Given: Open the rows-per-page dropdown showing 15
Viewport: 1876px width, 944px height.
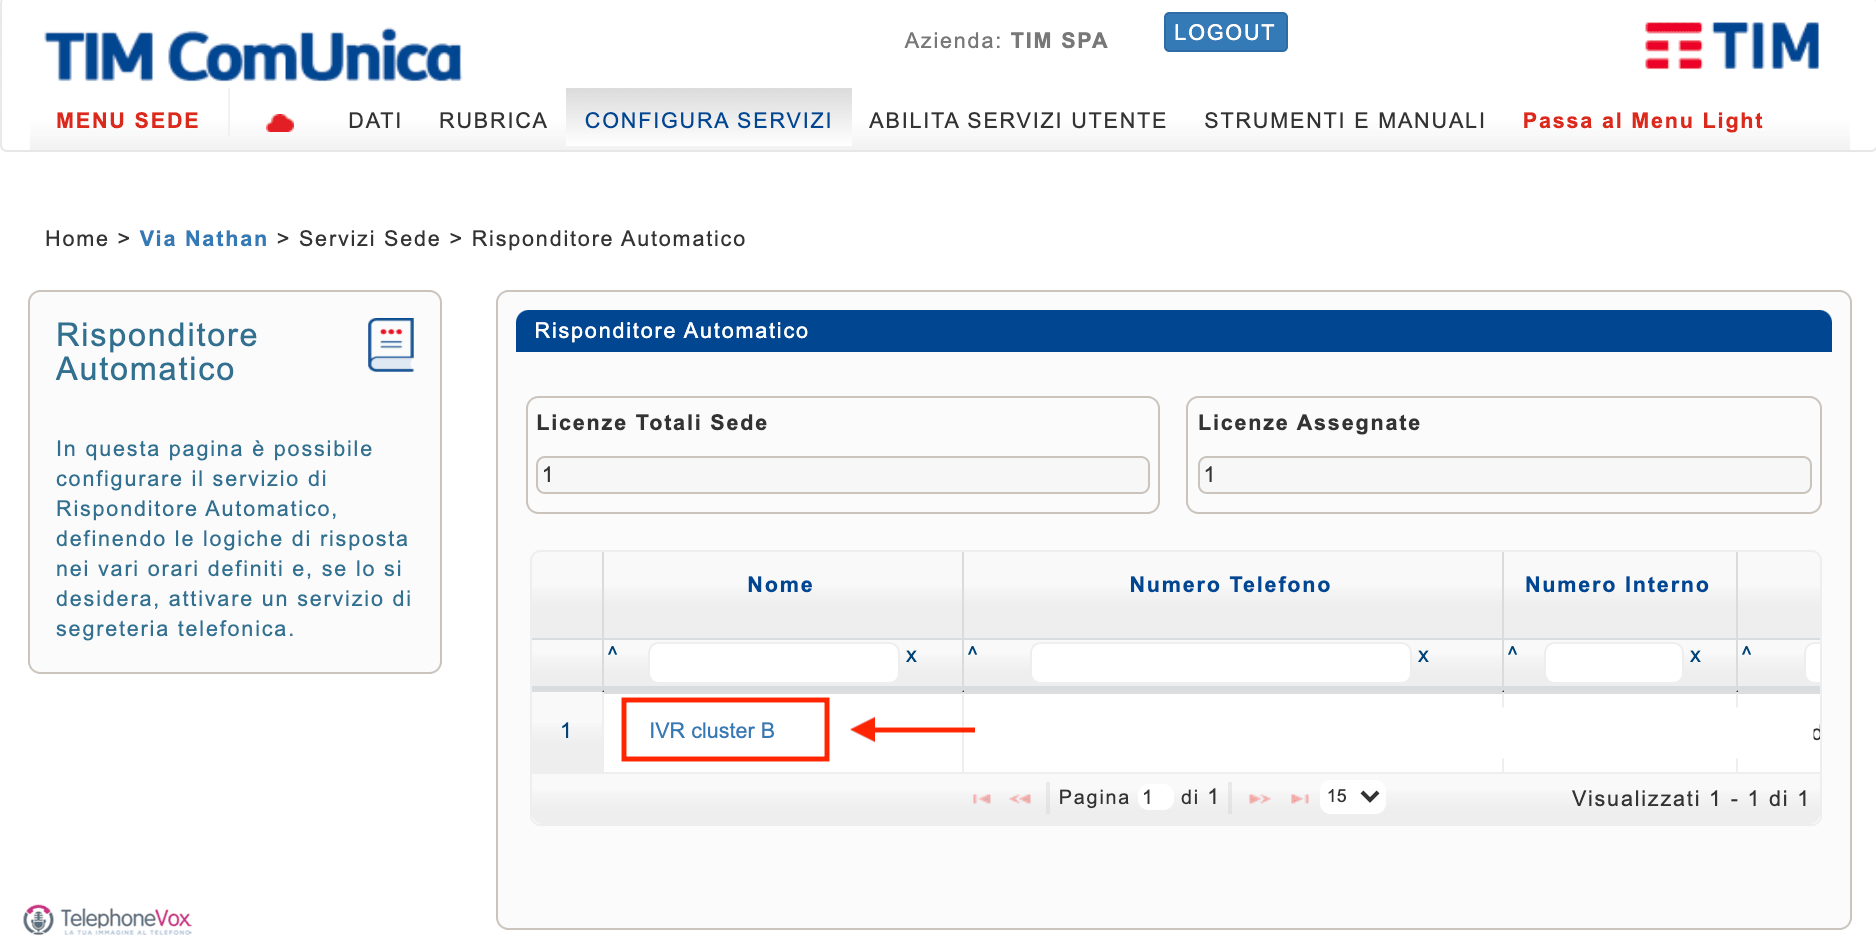Looking at the screenshot, I should click(1353, 796).
